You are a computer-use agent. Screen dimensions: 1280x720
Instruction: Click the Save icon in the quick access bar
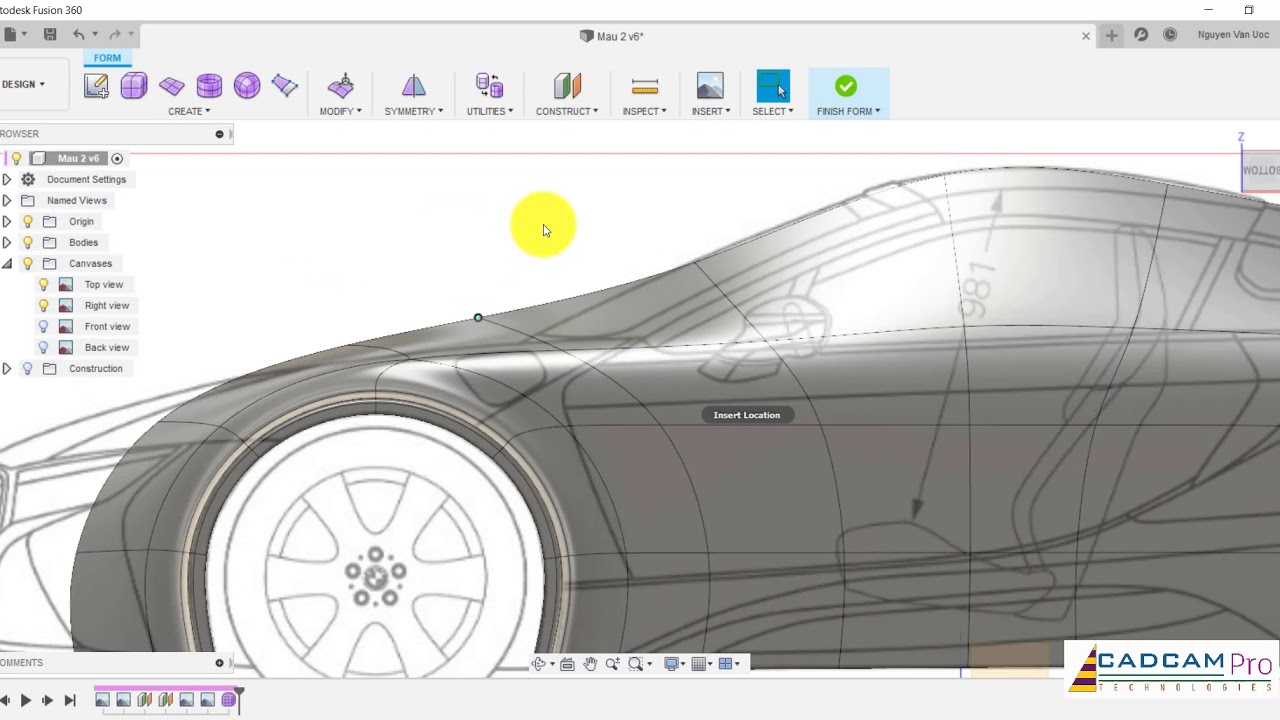tap(50, 34)
